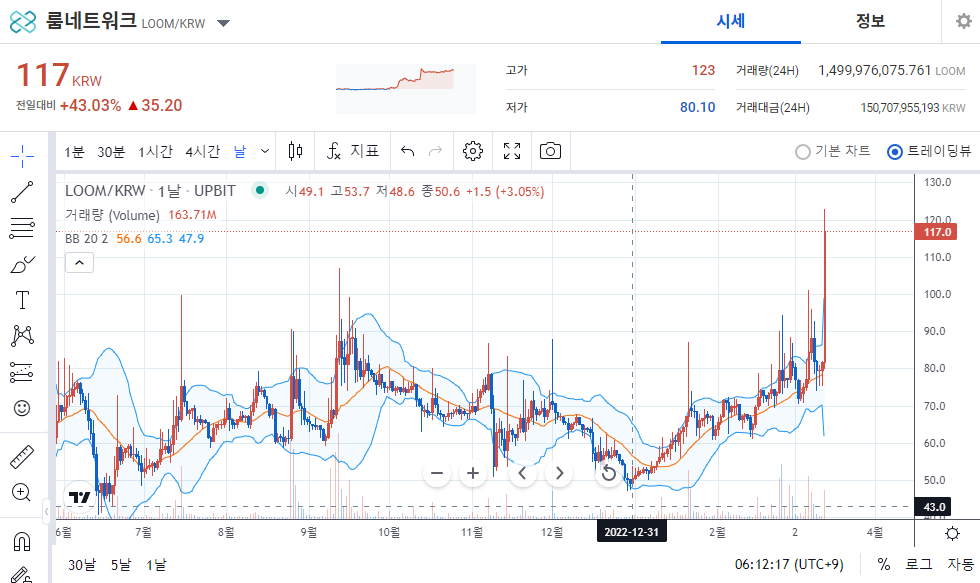Click the high price value 123
Viewport: 980px width, 583px height.
(703, 70)
